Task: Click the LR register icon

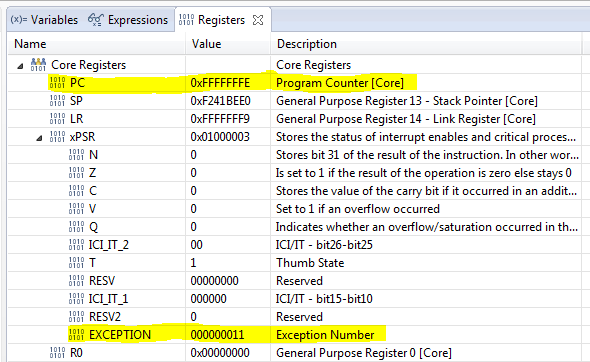Action: click(x=57, y=119)
